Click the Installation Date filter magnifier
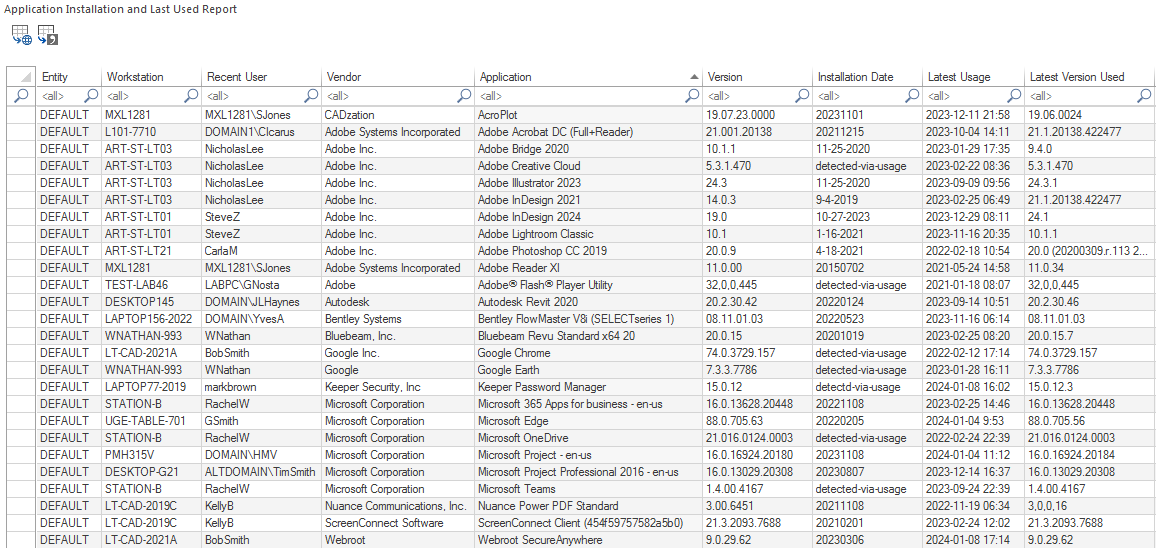The width and height of the screenshot is (1156, 548). [x=912, y=96]
